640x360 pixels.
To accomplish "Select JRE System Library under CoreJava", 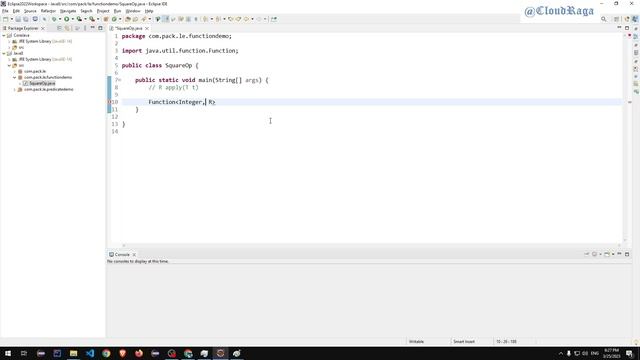I will [x=45, y=41].
